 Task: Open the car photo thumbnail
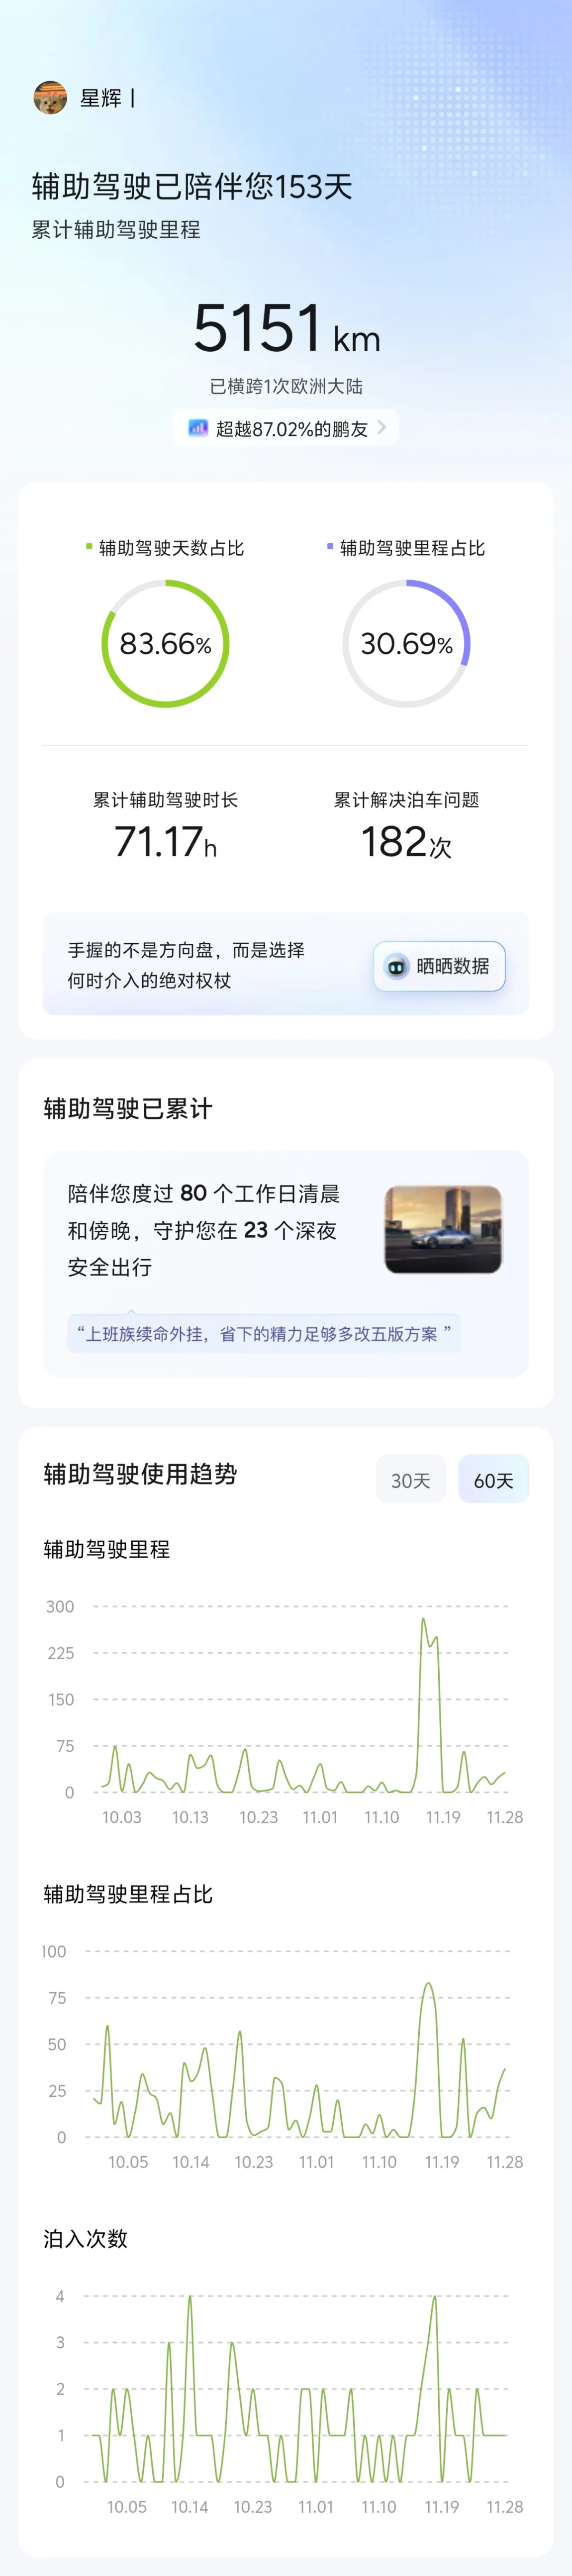(x=443, y=1229)
